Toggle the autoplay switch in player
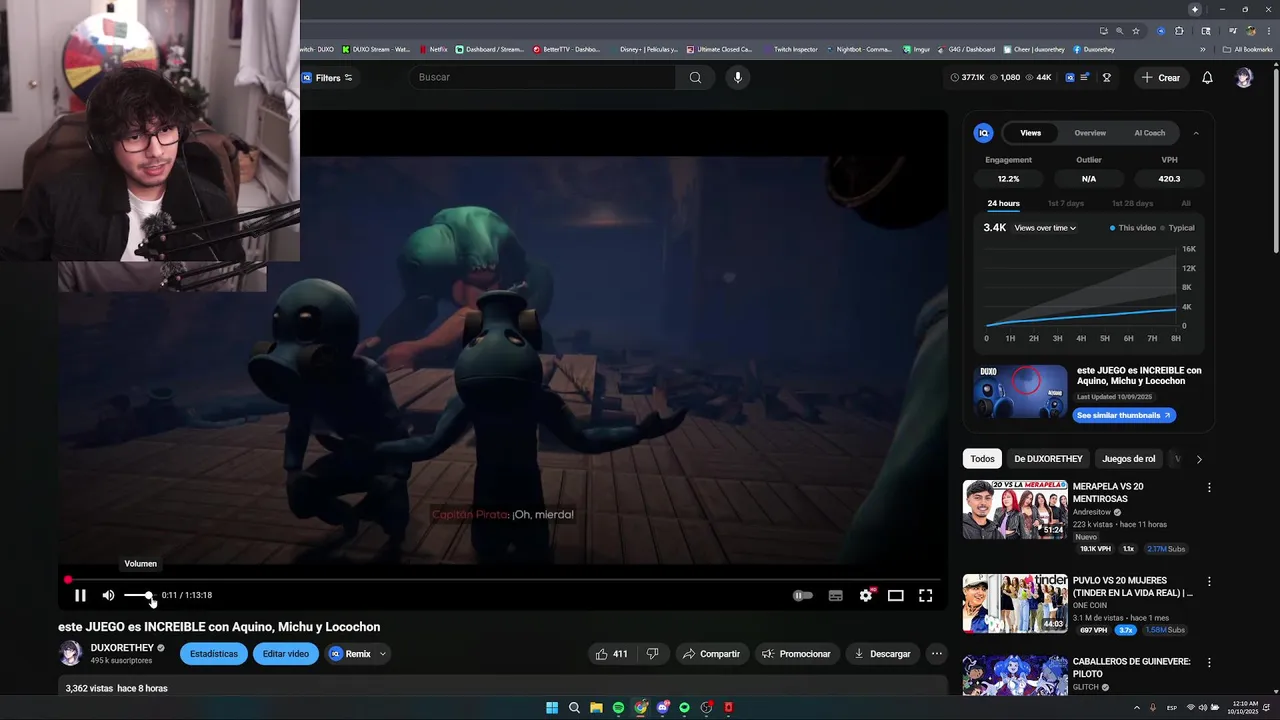Image resolution: width=1280 pixels, height=720 pixels. (803, 595)
